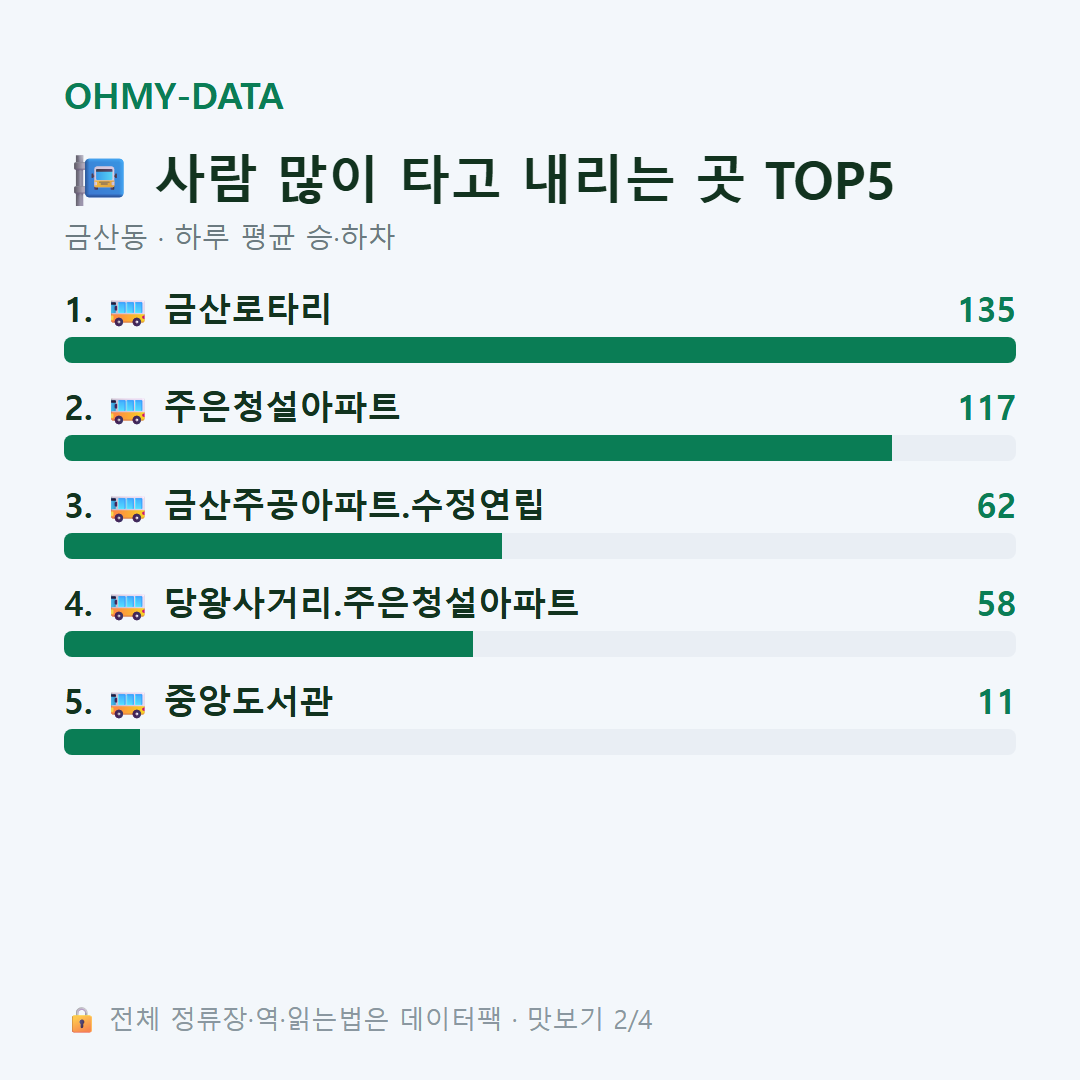Click the bus icon beside 금산로타리

click(128, 312)
